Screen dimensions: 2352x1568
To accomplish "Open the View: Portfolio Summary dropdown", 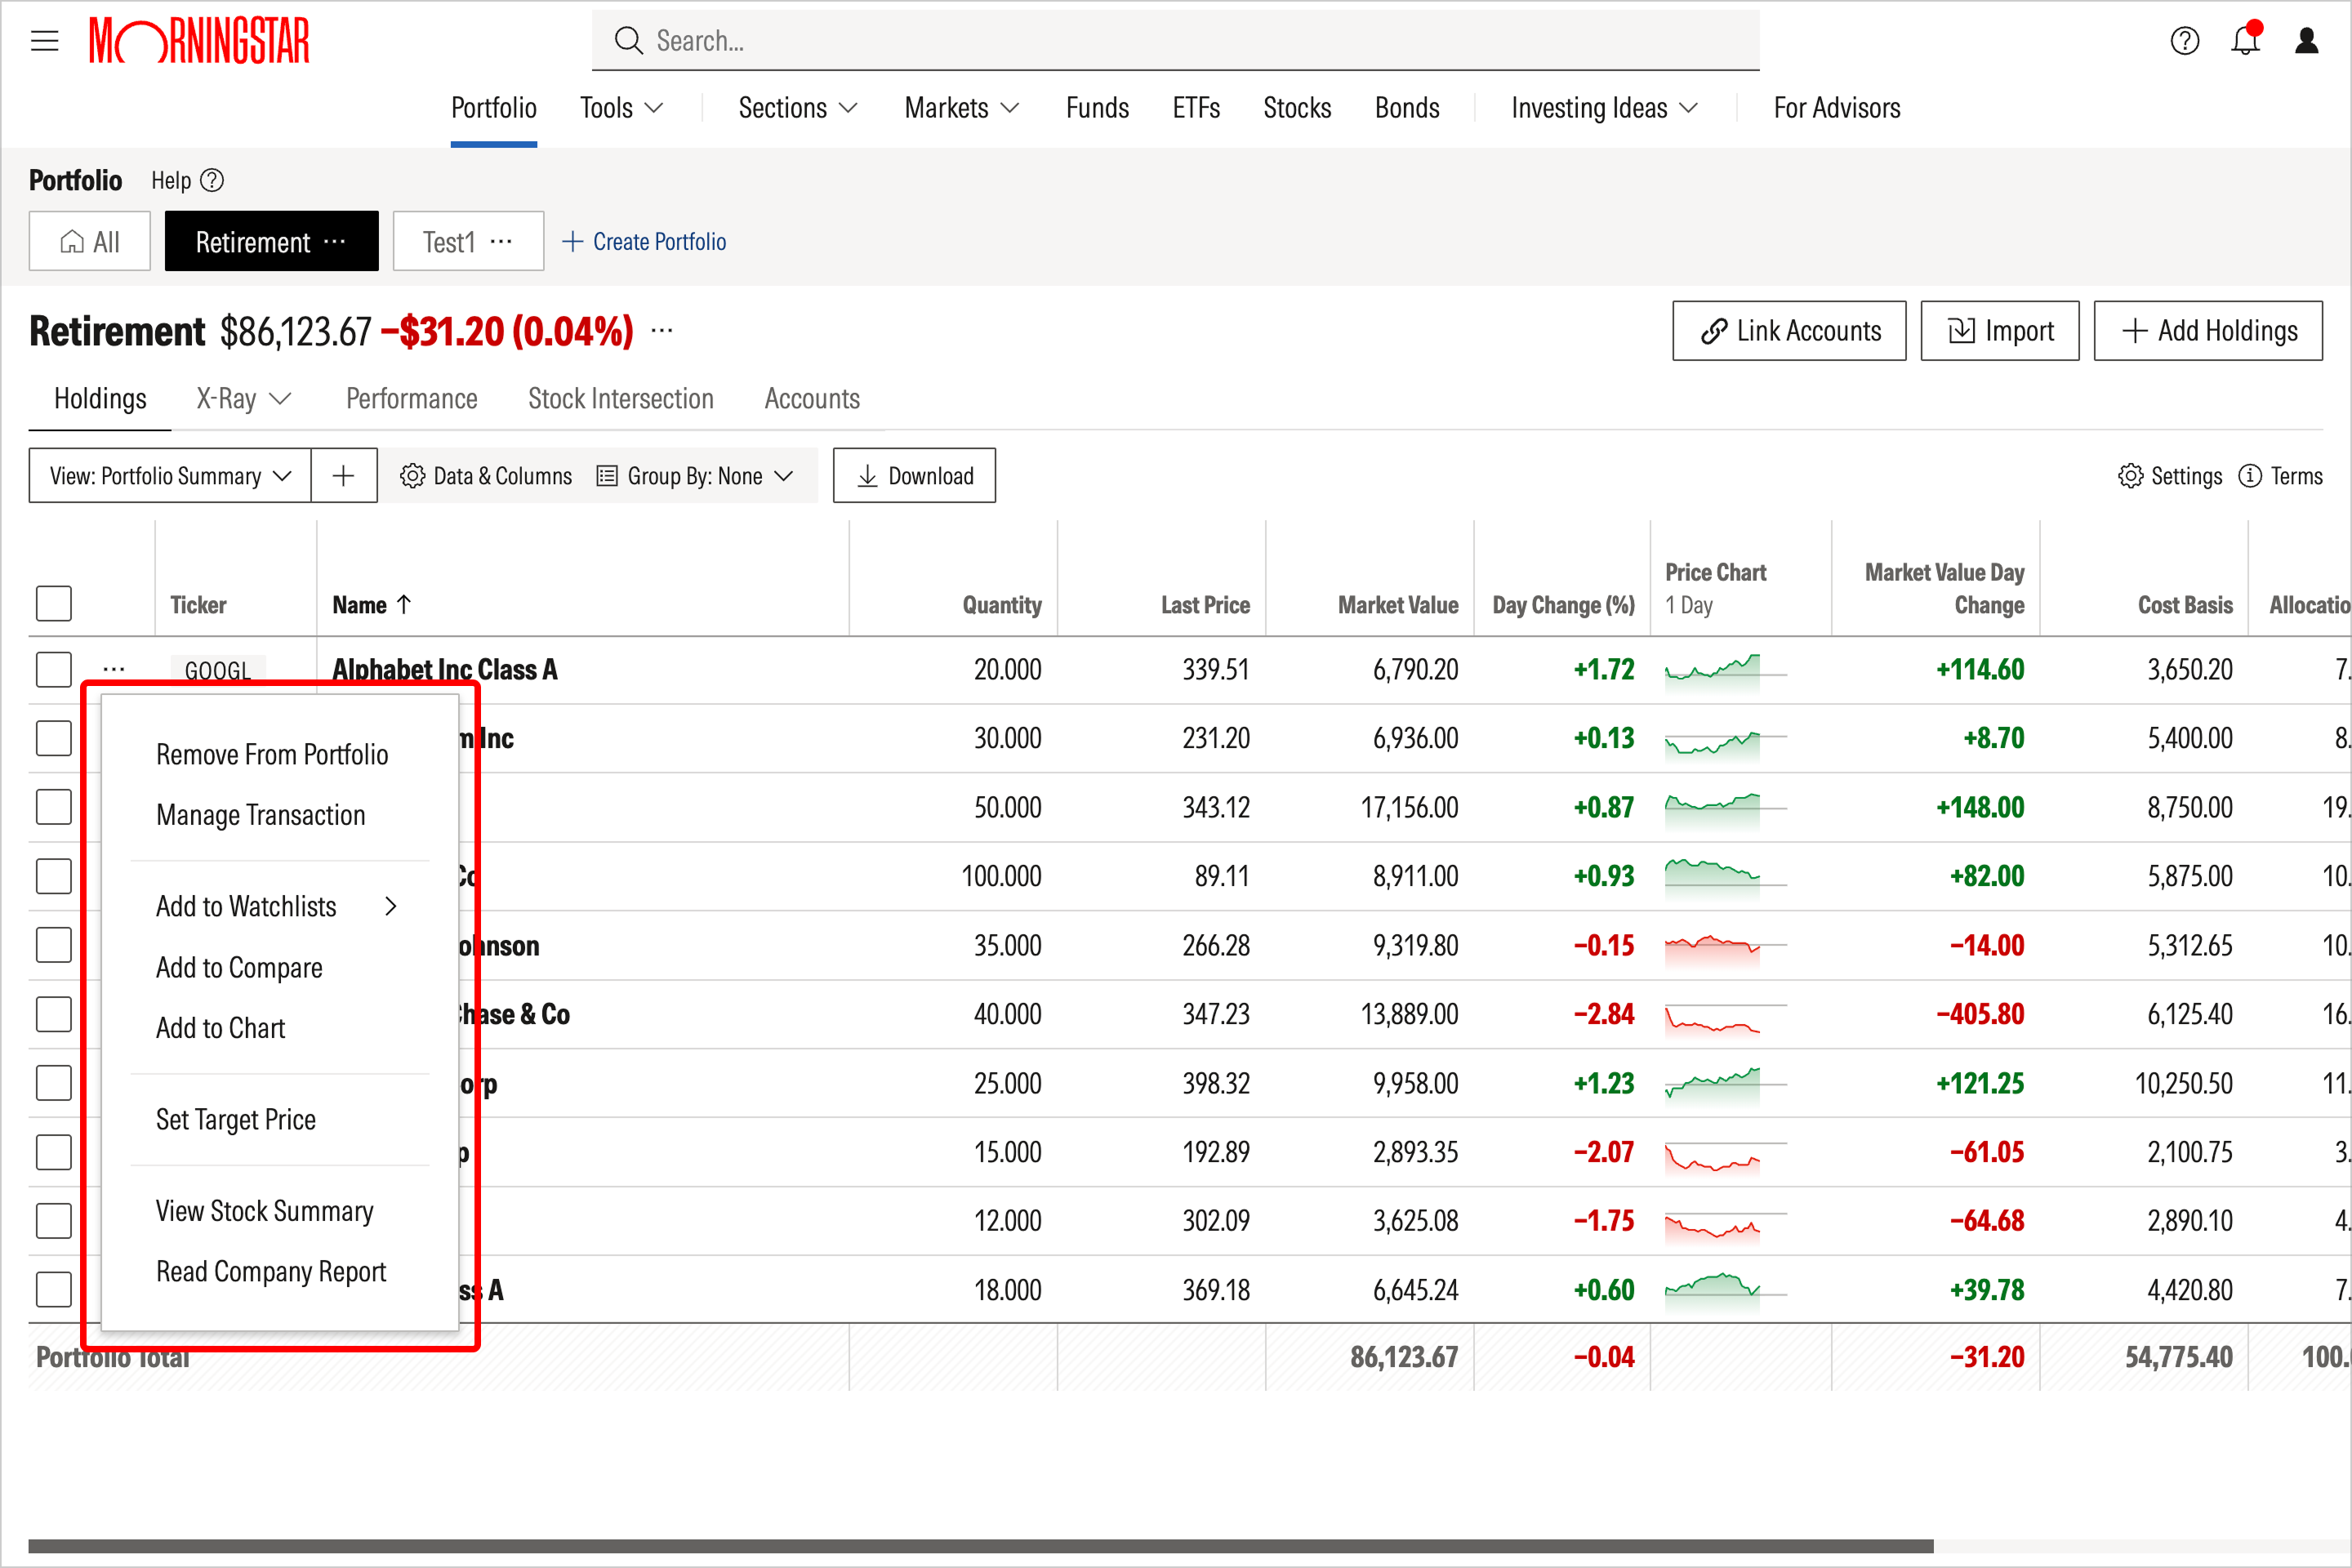I will tap(170, 475).
